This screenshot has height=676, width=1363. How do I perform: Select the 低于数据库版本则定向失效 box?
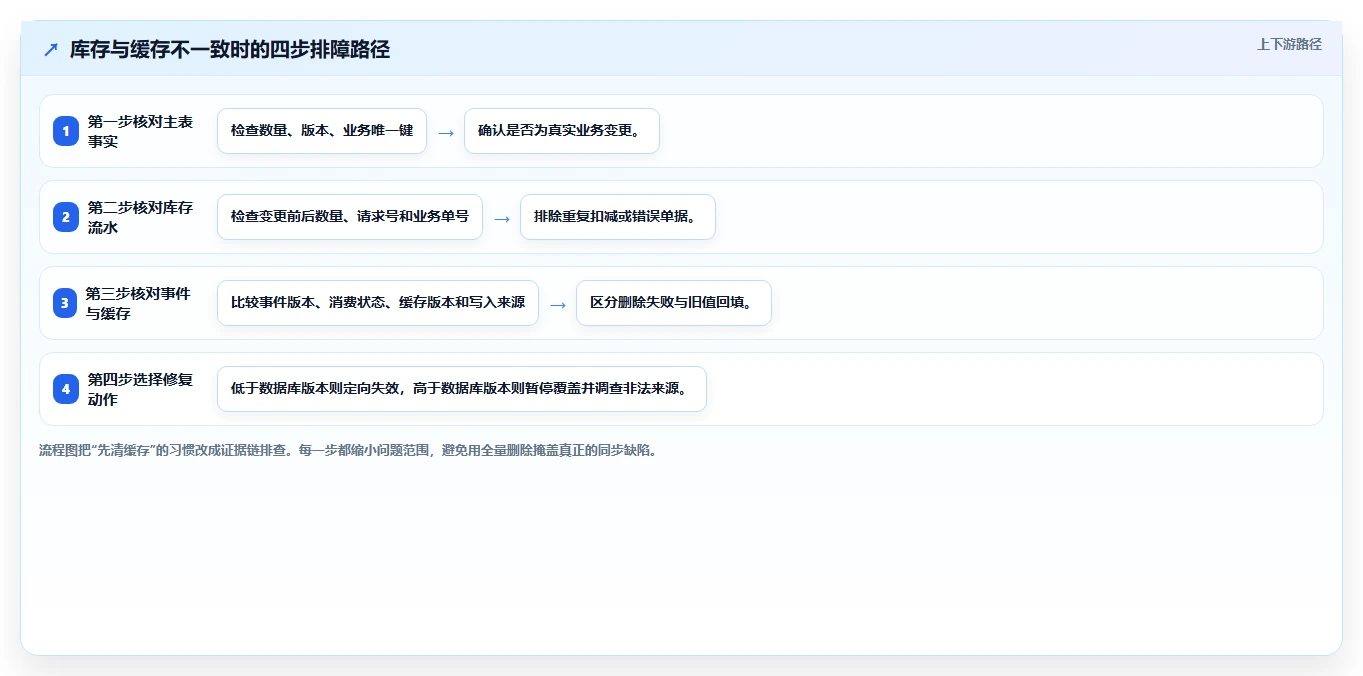[462, 389]
